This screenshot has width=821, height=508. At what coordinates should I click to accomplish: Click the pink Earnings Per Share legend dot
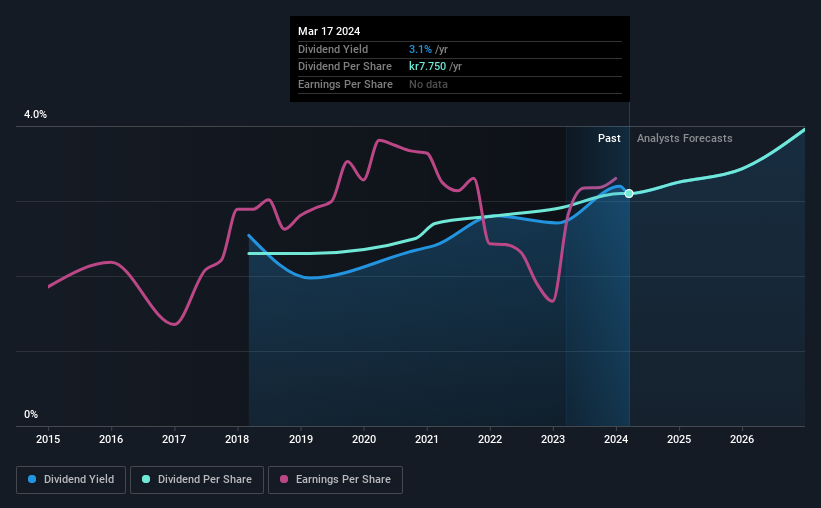(284, 479)
